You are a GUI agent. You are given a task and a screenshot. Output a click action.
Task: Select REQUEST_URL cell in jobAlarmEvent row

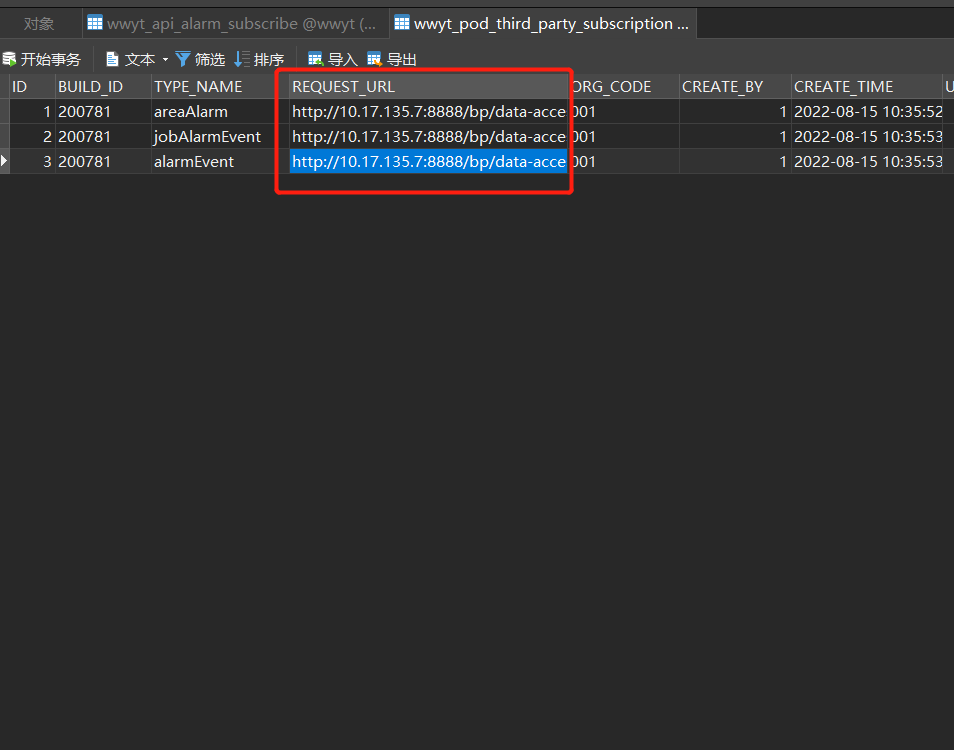(x=429, y=136)
